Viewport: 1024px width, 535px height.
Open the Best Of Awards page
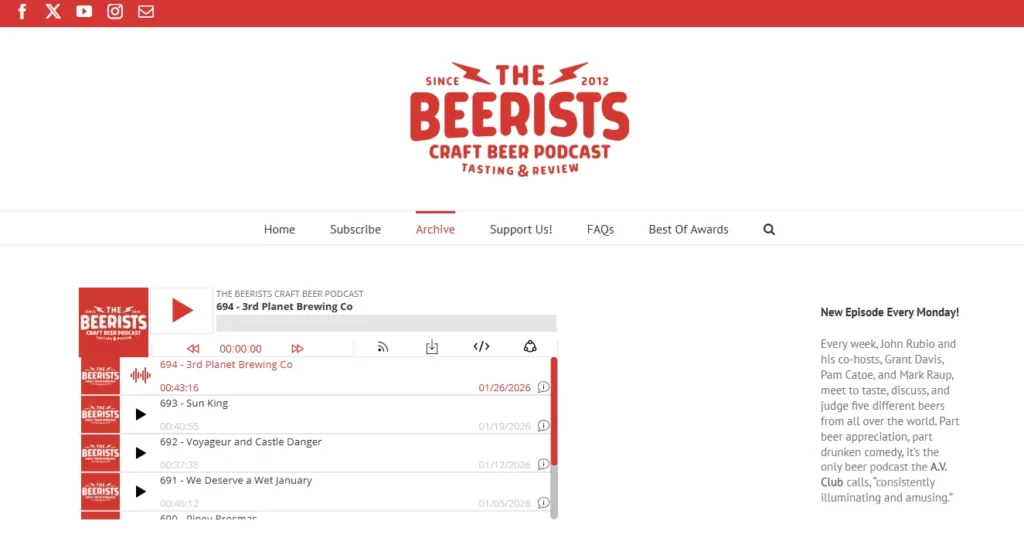[688, 229]
